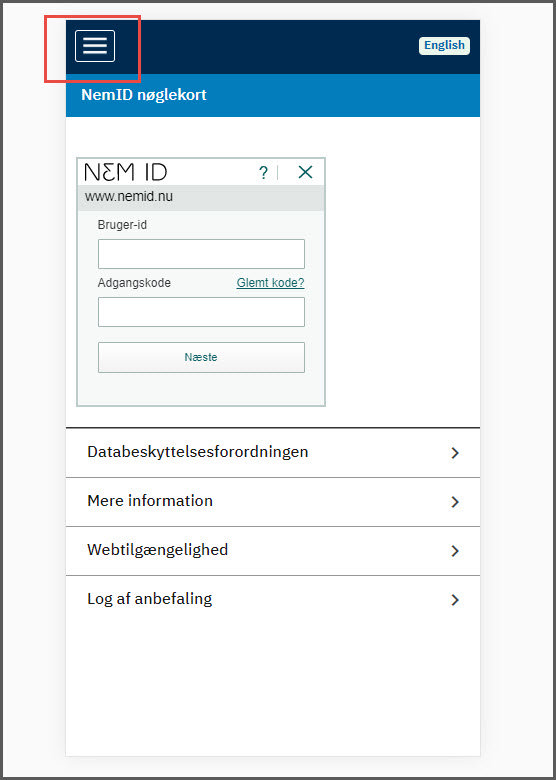
Task: Open the Glemt kode? link
Action: coord(270,283)
